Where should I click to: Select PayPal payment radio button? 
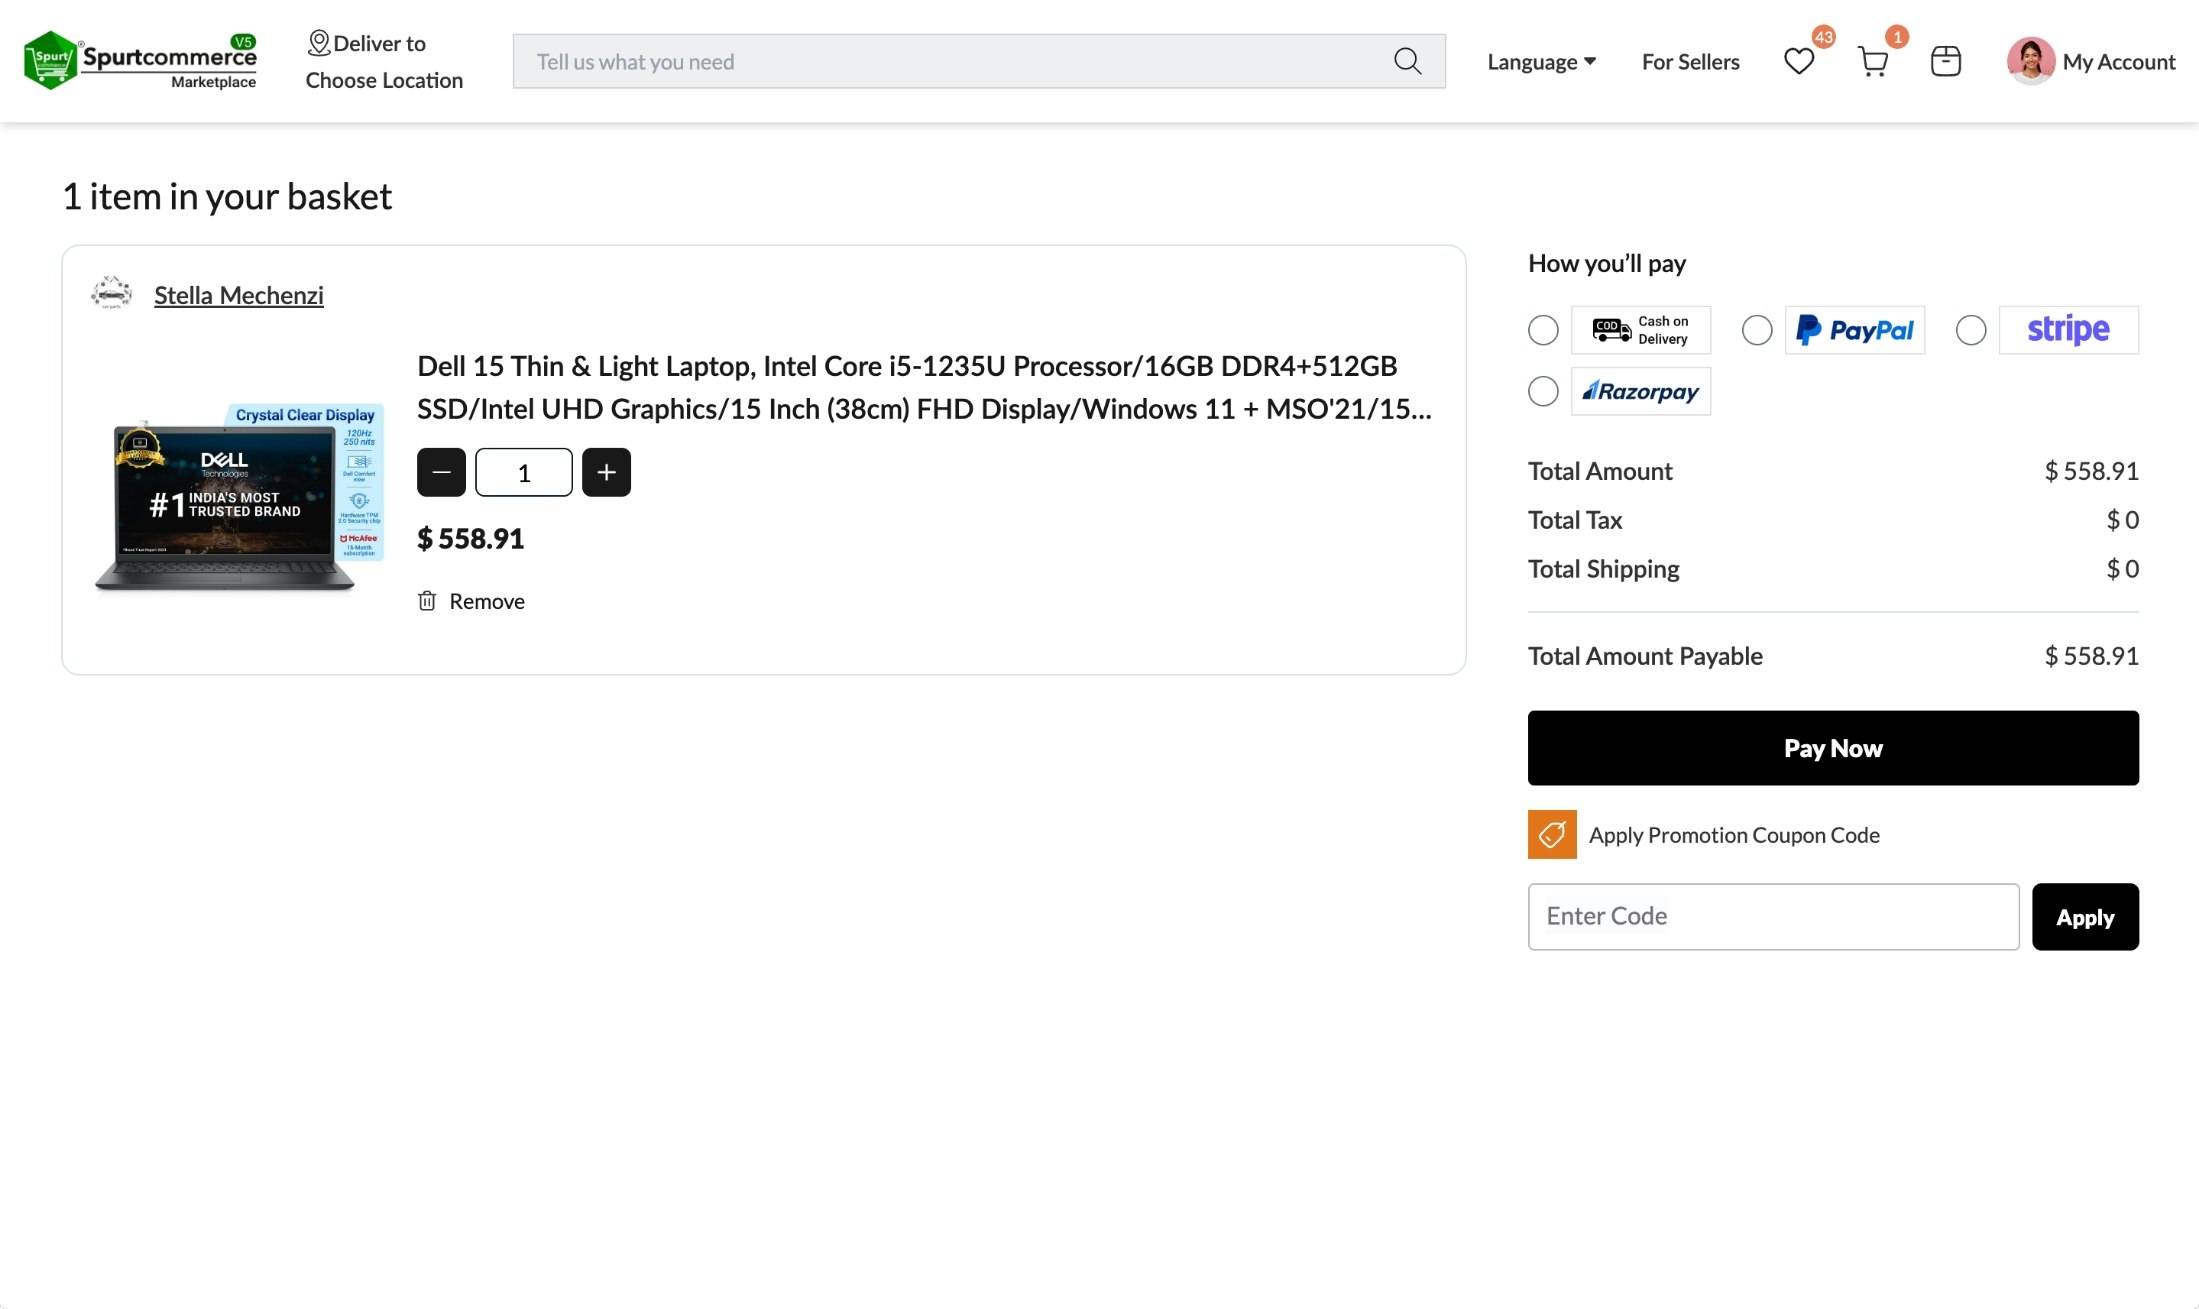coord(1757,330)
